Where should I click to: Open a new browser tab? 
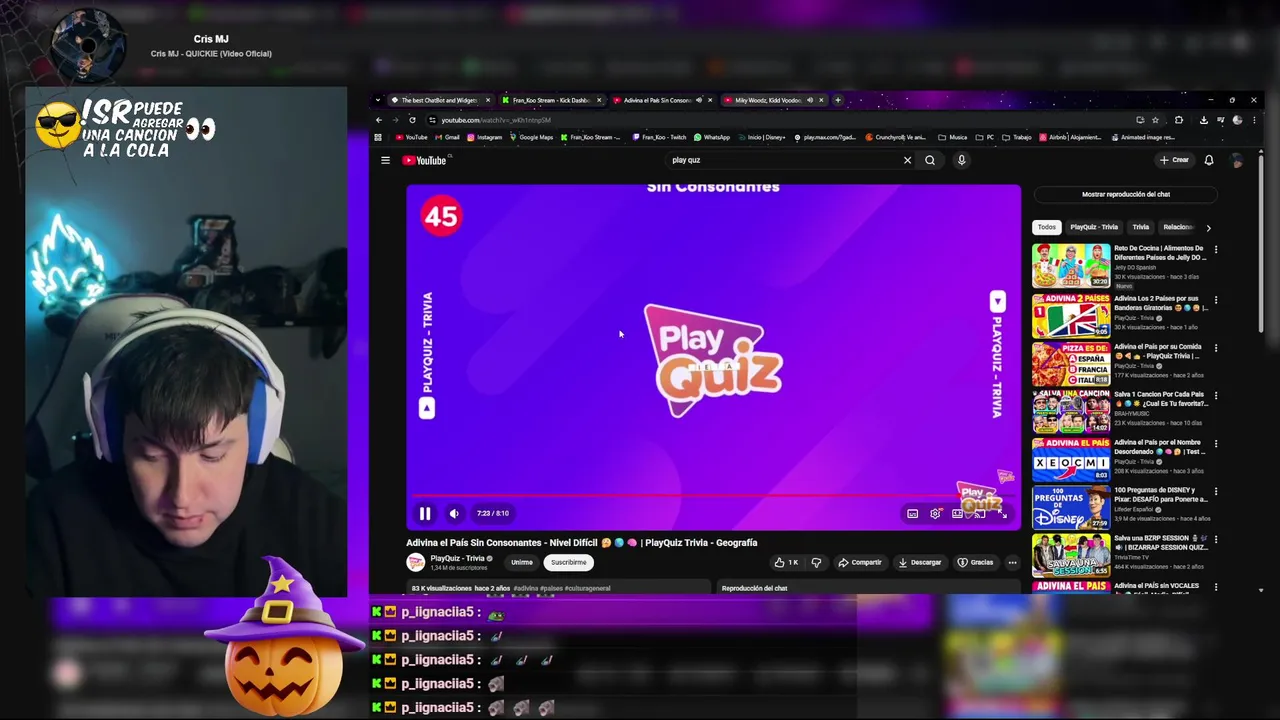[838, 100]
